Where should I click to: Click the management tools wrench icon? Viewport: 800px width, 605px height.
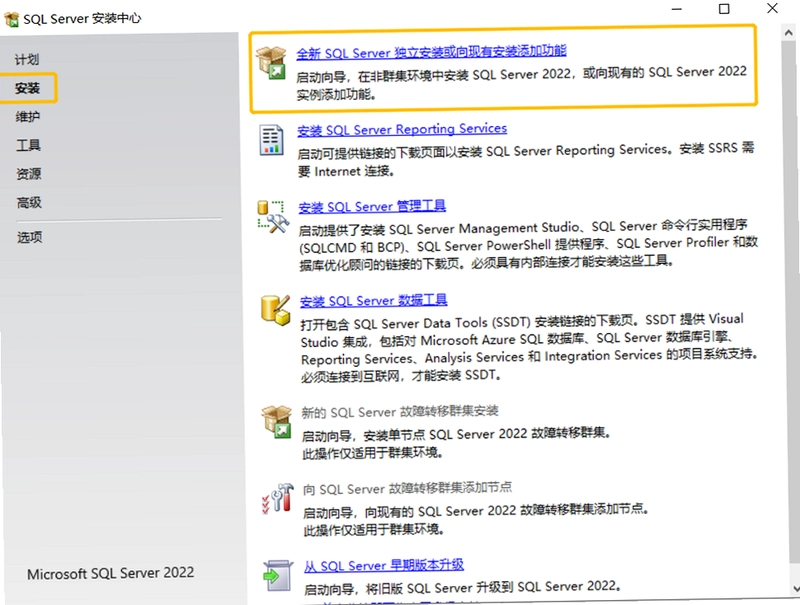[x=273, y=217]
